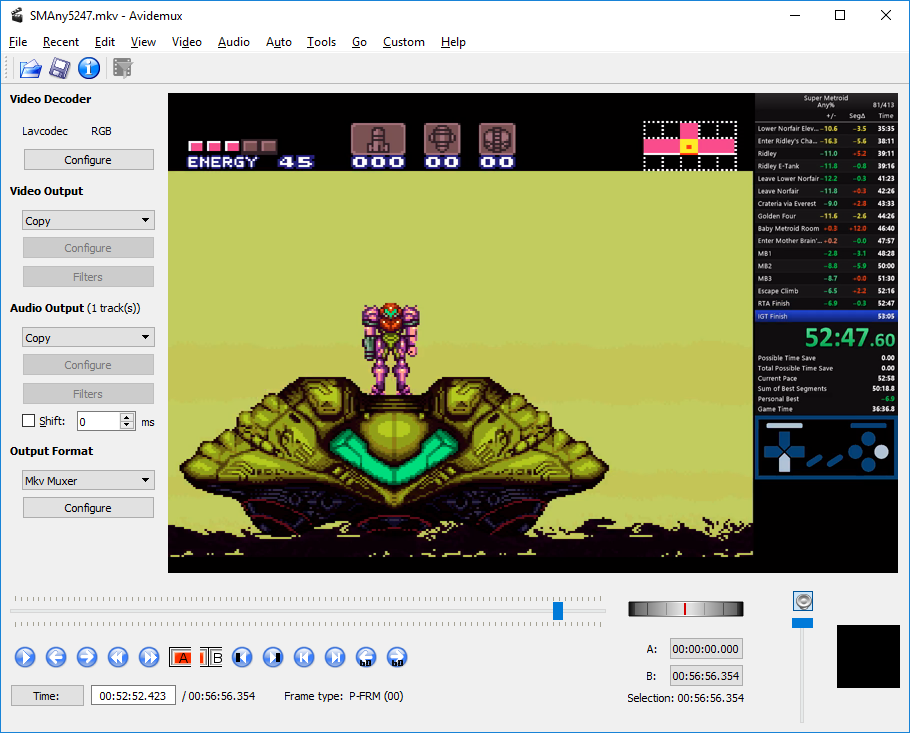This screenshot has height=733, width=910.
Task: Open the Help menu
Action: tap(453, 42)
